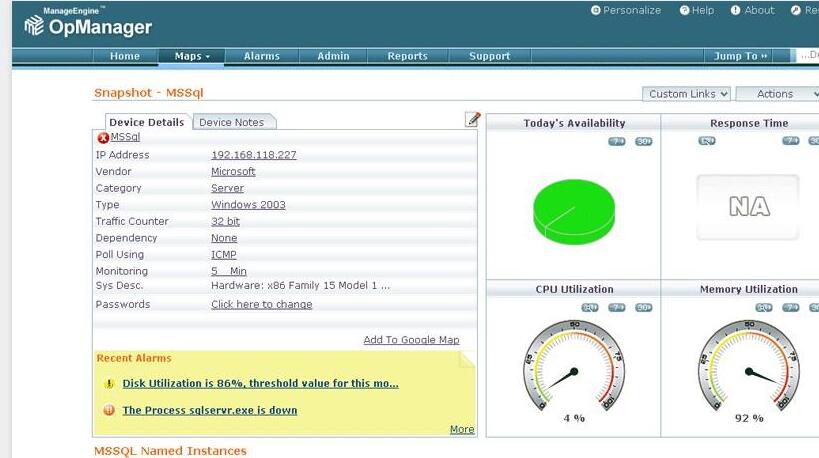The image size is (819, 458).
Task: Click the None dependency link
Action: tap(224, 238)
